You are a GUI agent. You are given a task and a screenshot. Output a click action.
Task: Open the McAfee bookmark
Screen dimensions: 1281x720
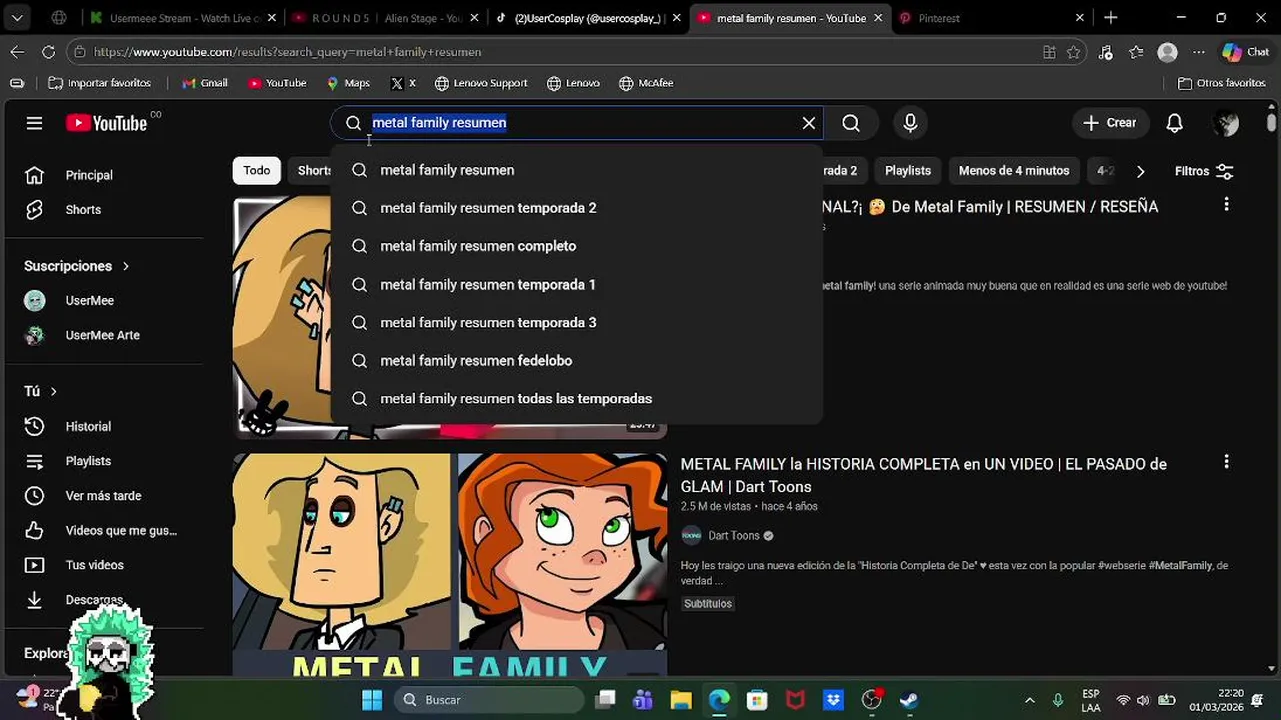[x=646, y=83]
